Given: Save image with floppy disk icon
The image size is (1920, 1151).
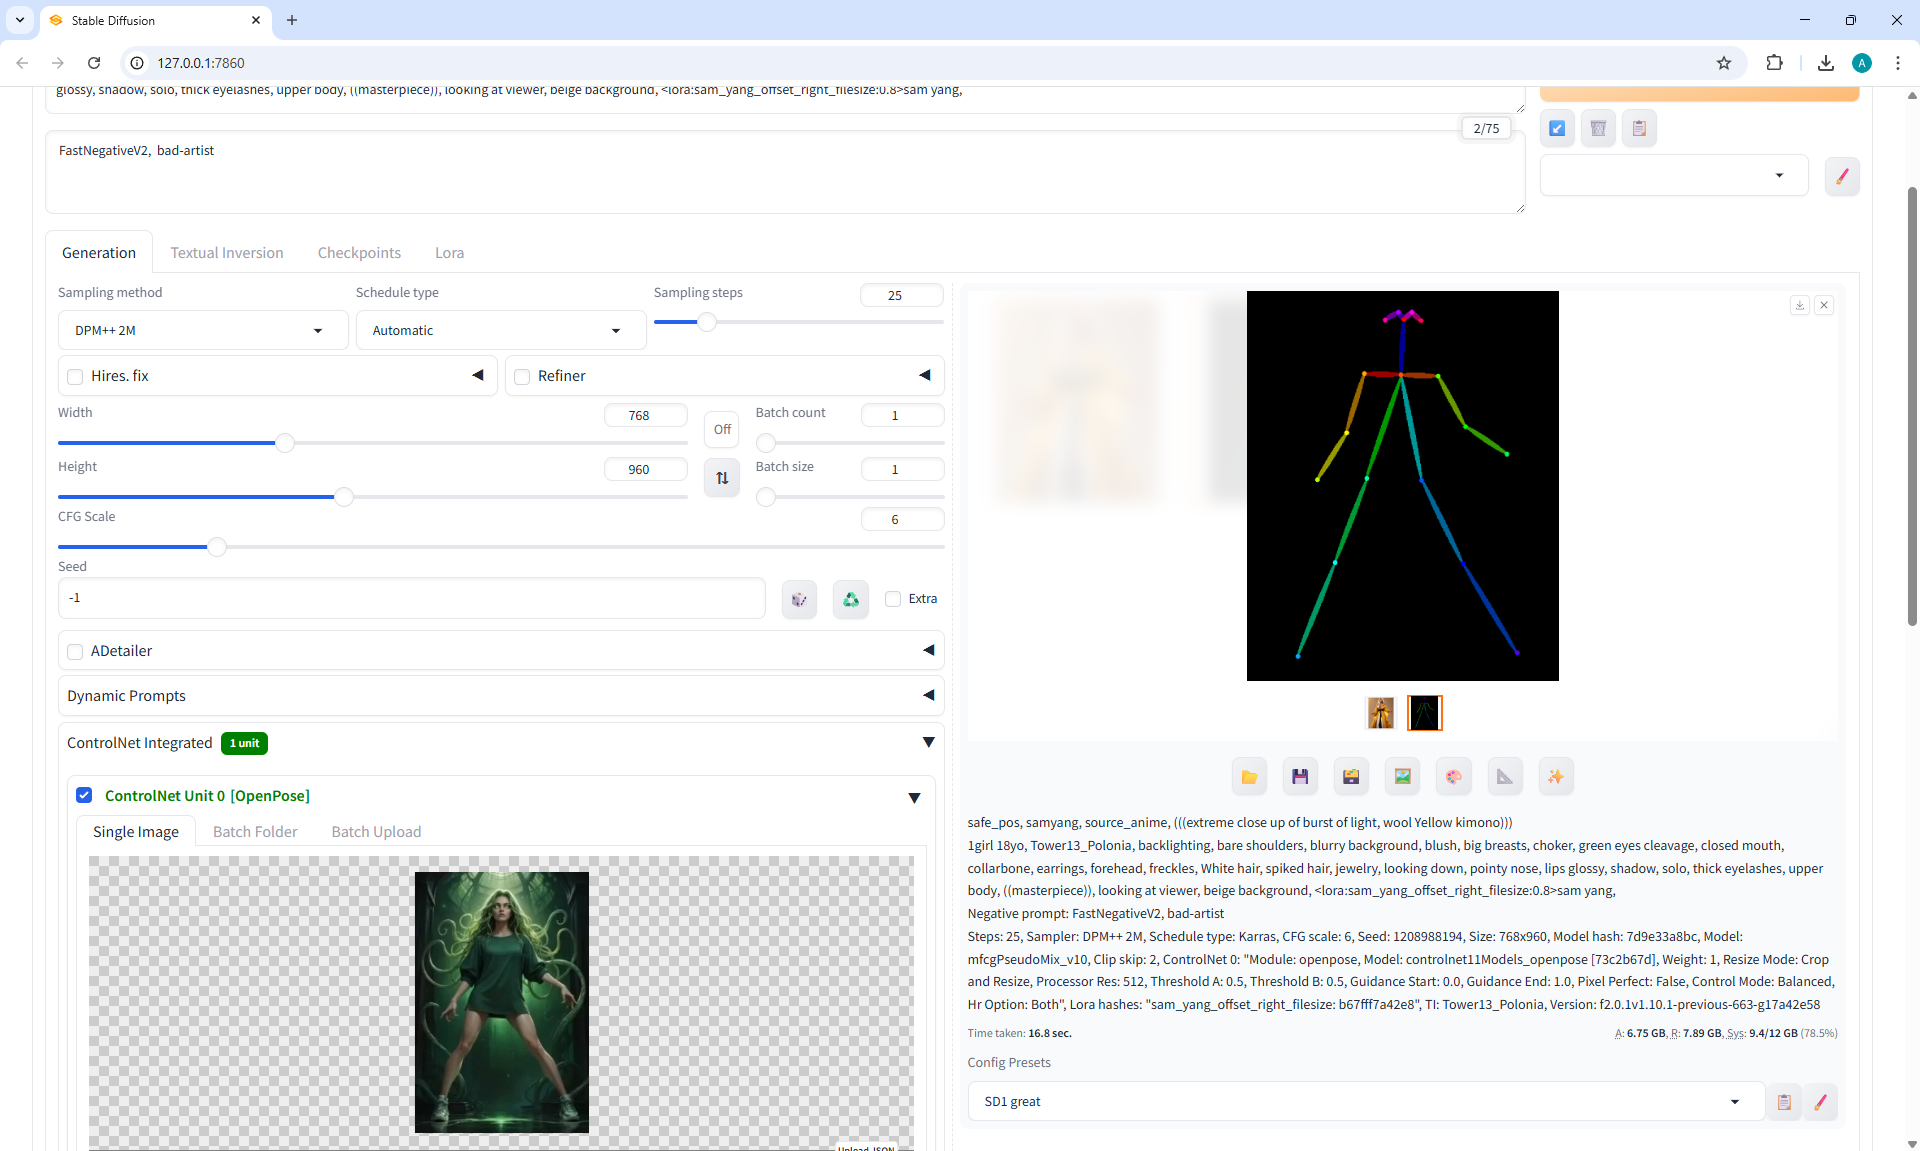Looking at the screenshot, I should [x=1300, y=777].
